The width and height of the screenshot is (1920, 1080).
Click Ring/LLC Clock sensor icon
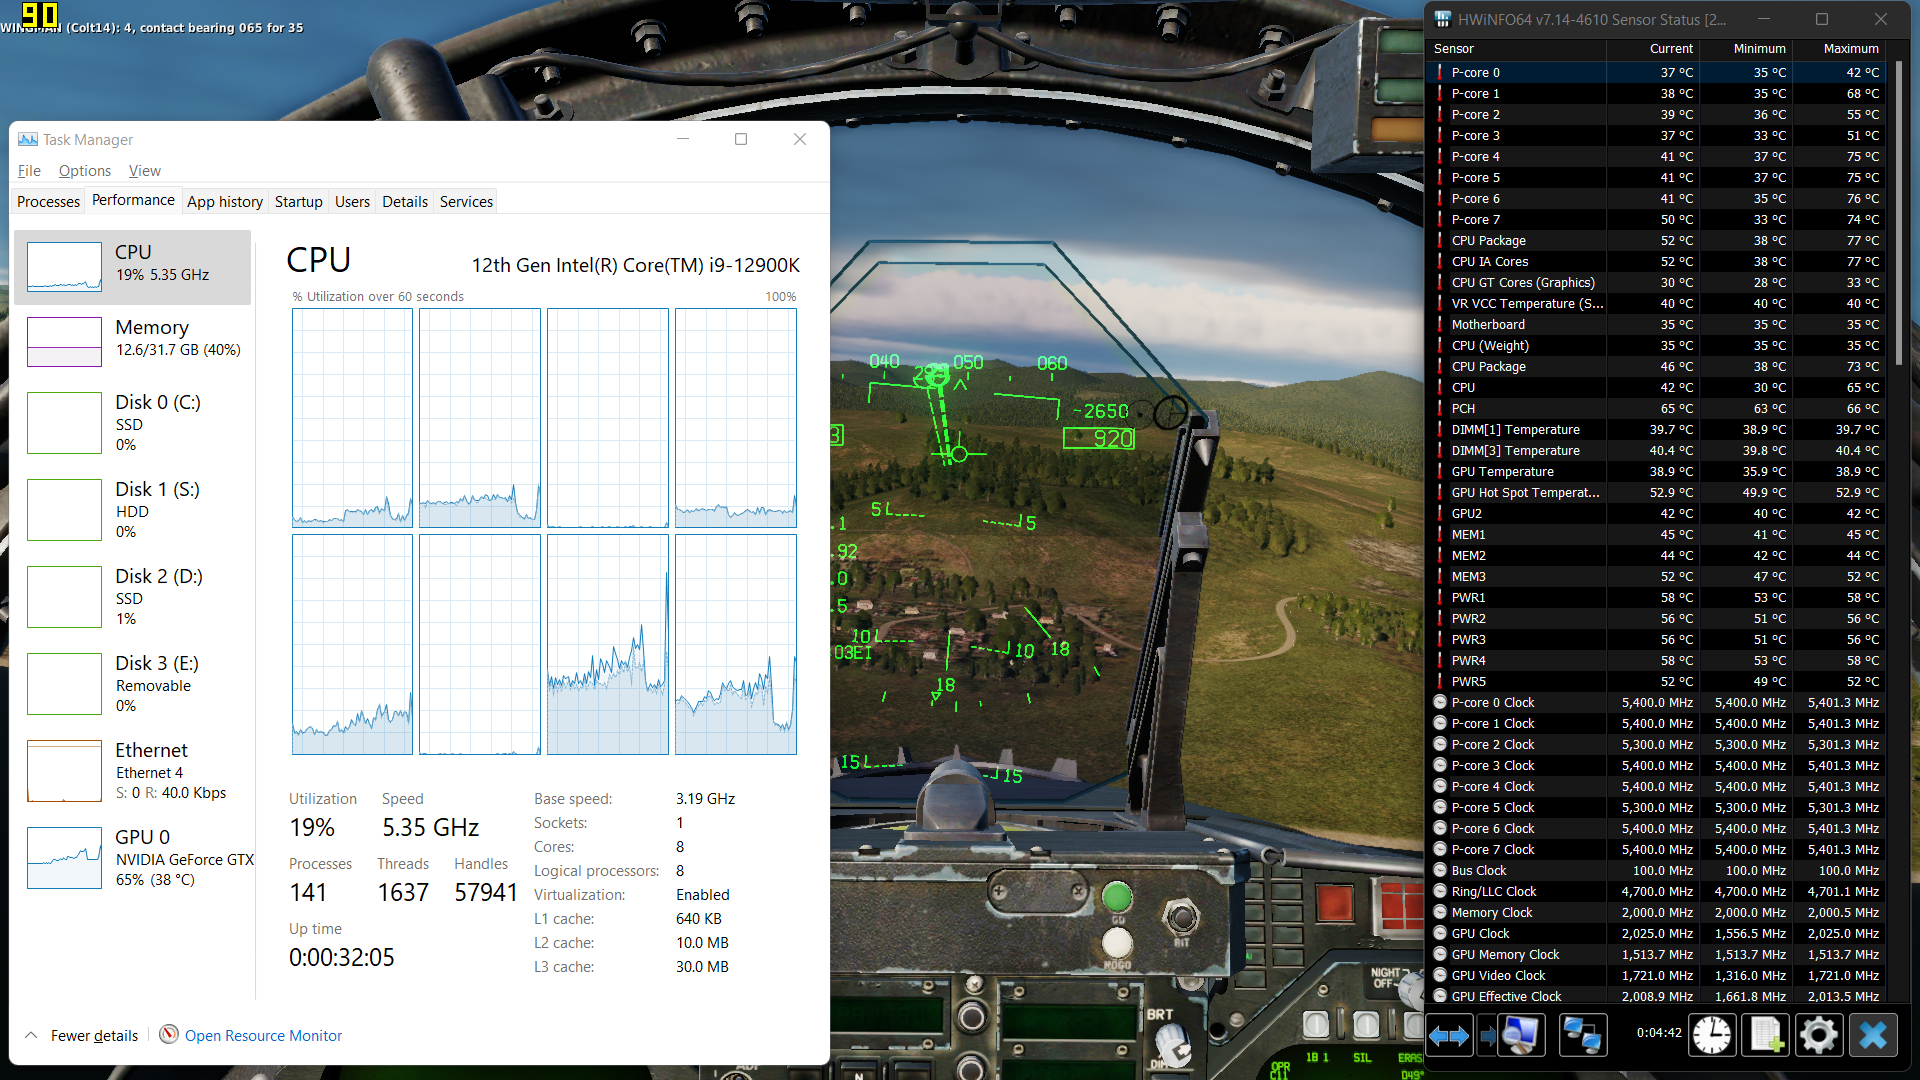pyautogui.click(x=1440, y=891)
